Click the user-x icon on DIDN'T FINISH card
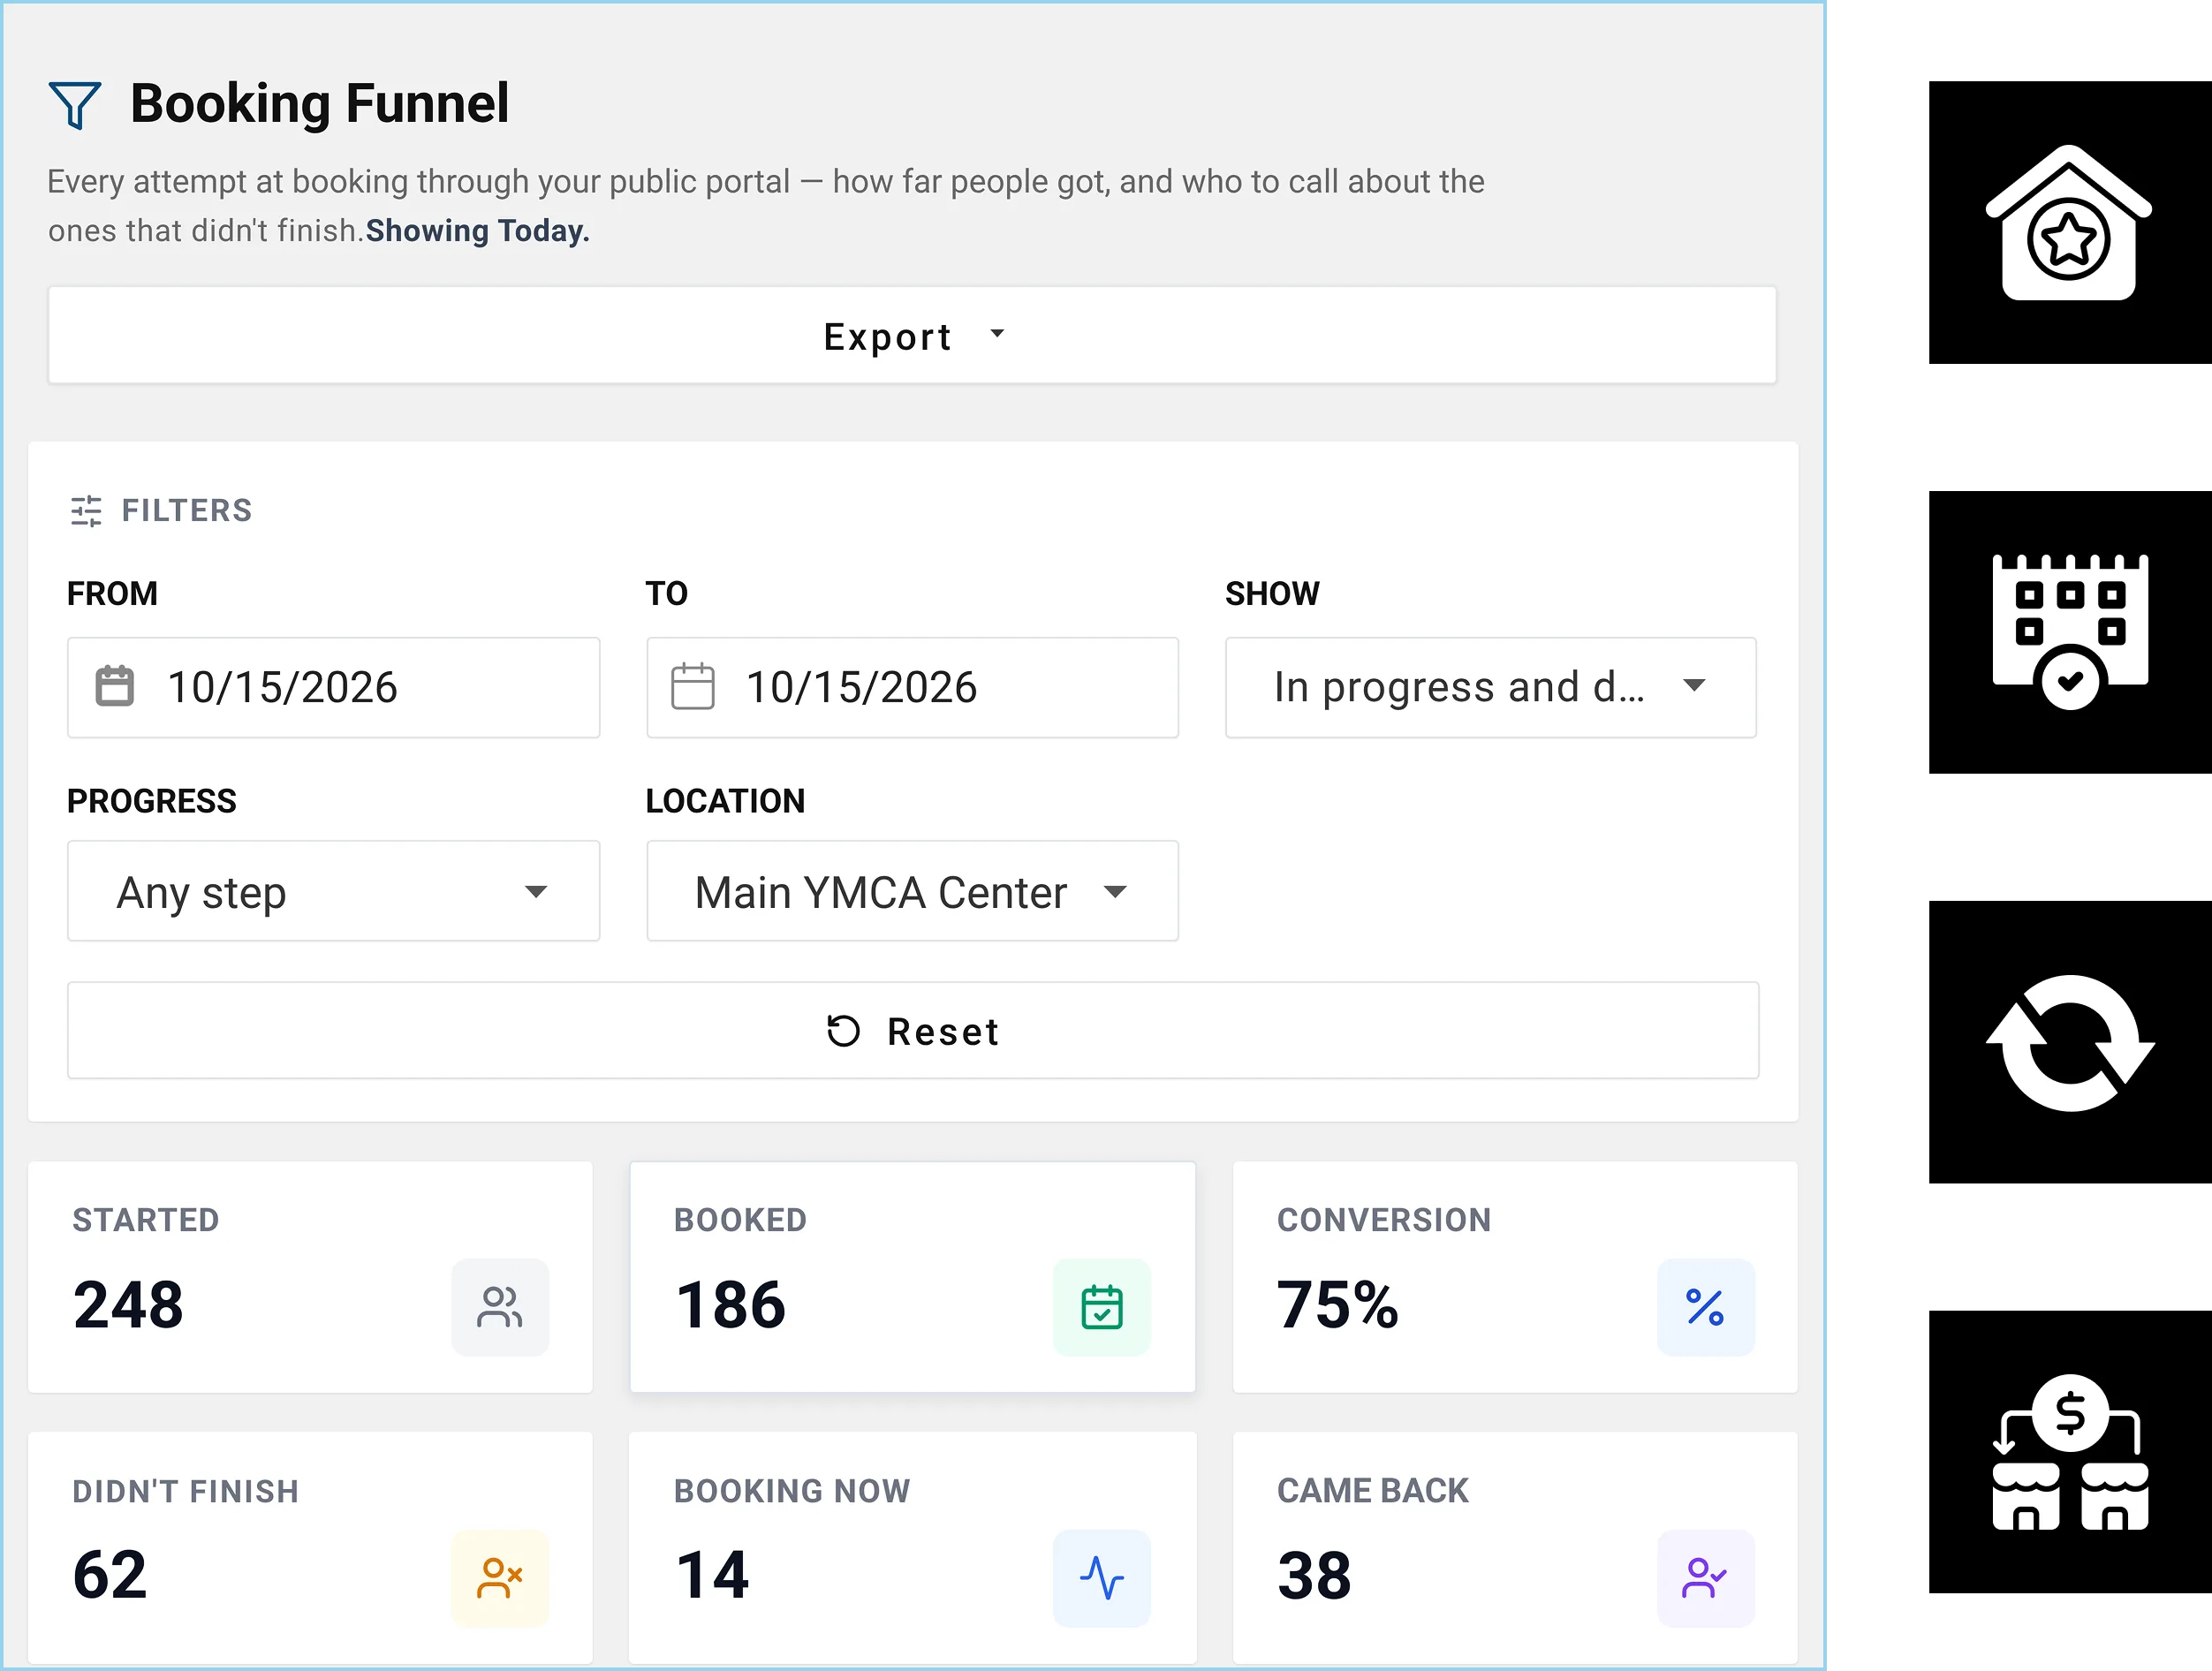The height and width of the screenshot is (1671, 2212). [500, 1578]
